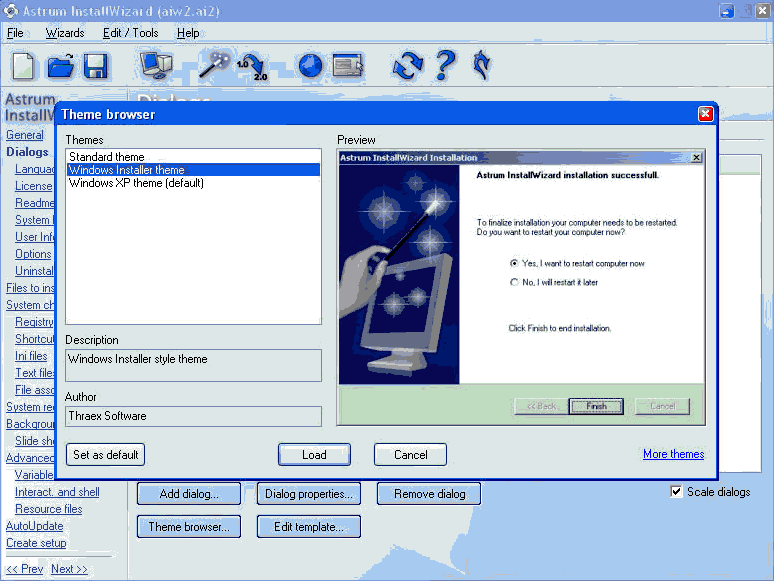Click the wizard artwork in preview
Viewport: 774px width, 581px height.
point(399,274)
